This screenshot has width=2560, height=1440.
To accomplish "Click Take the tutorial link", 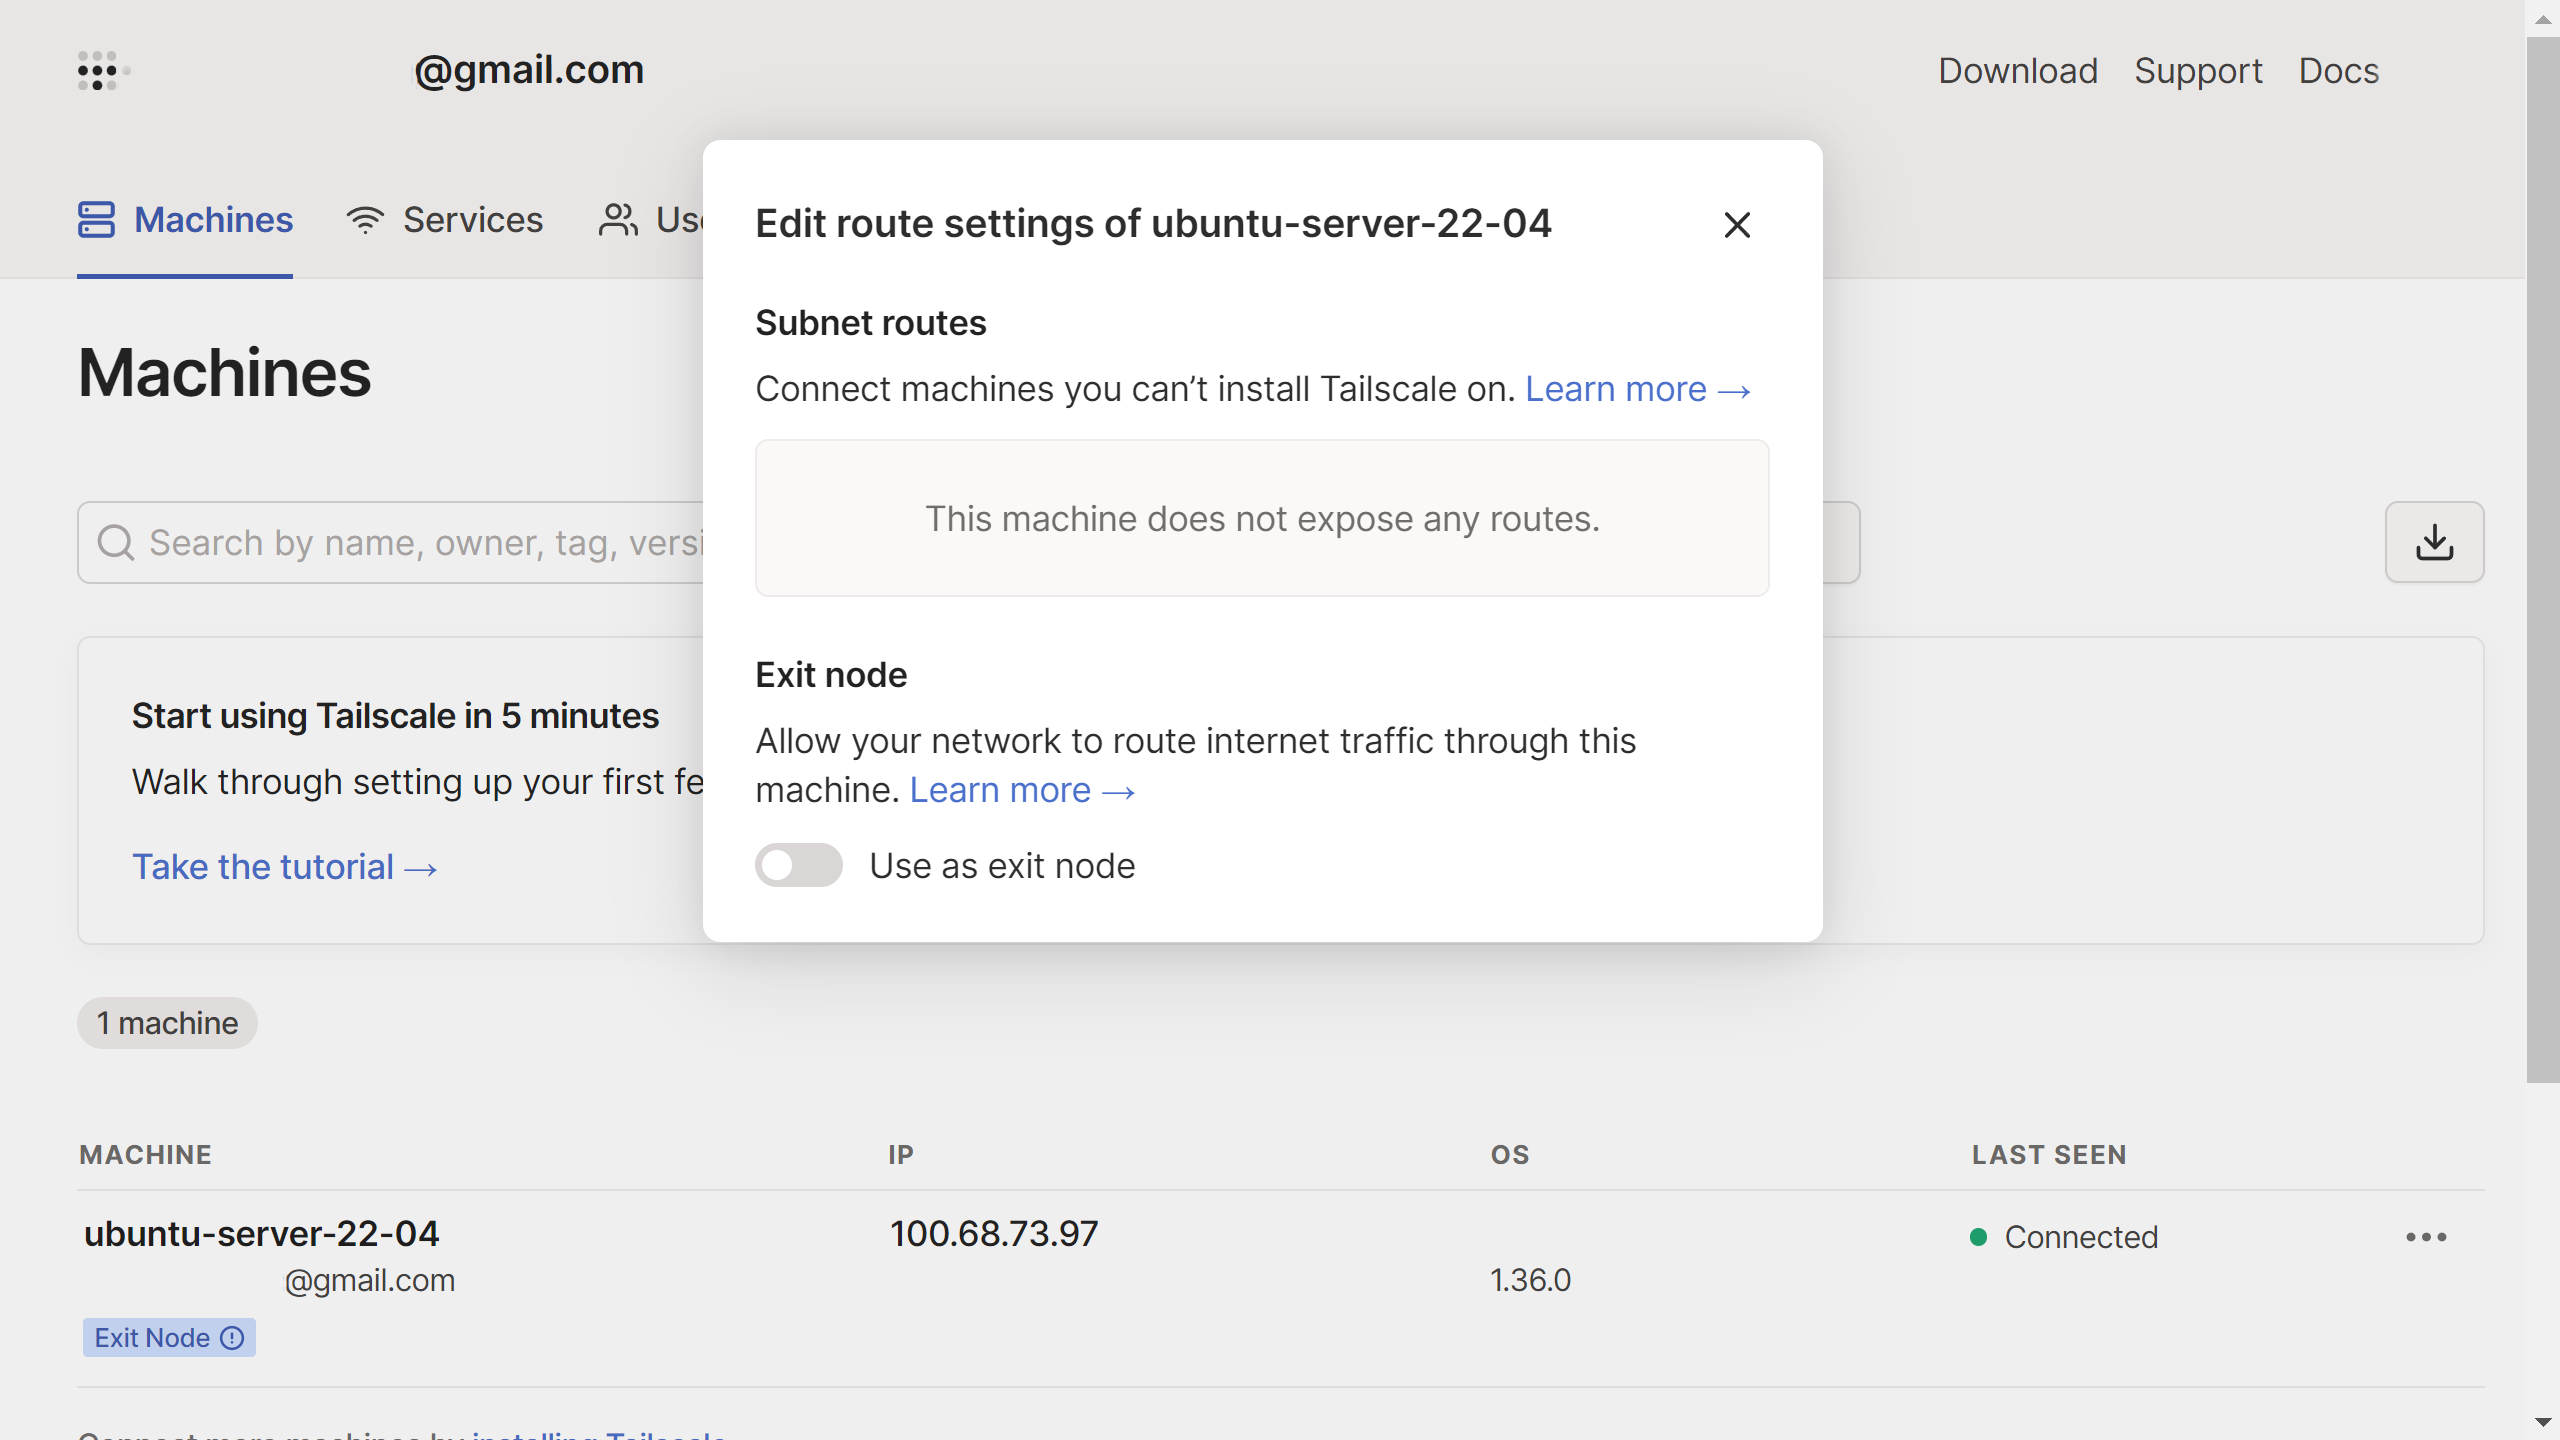I will pos(284,867).
